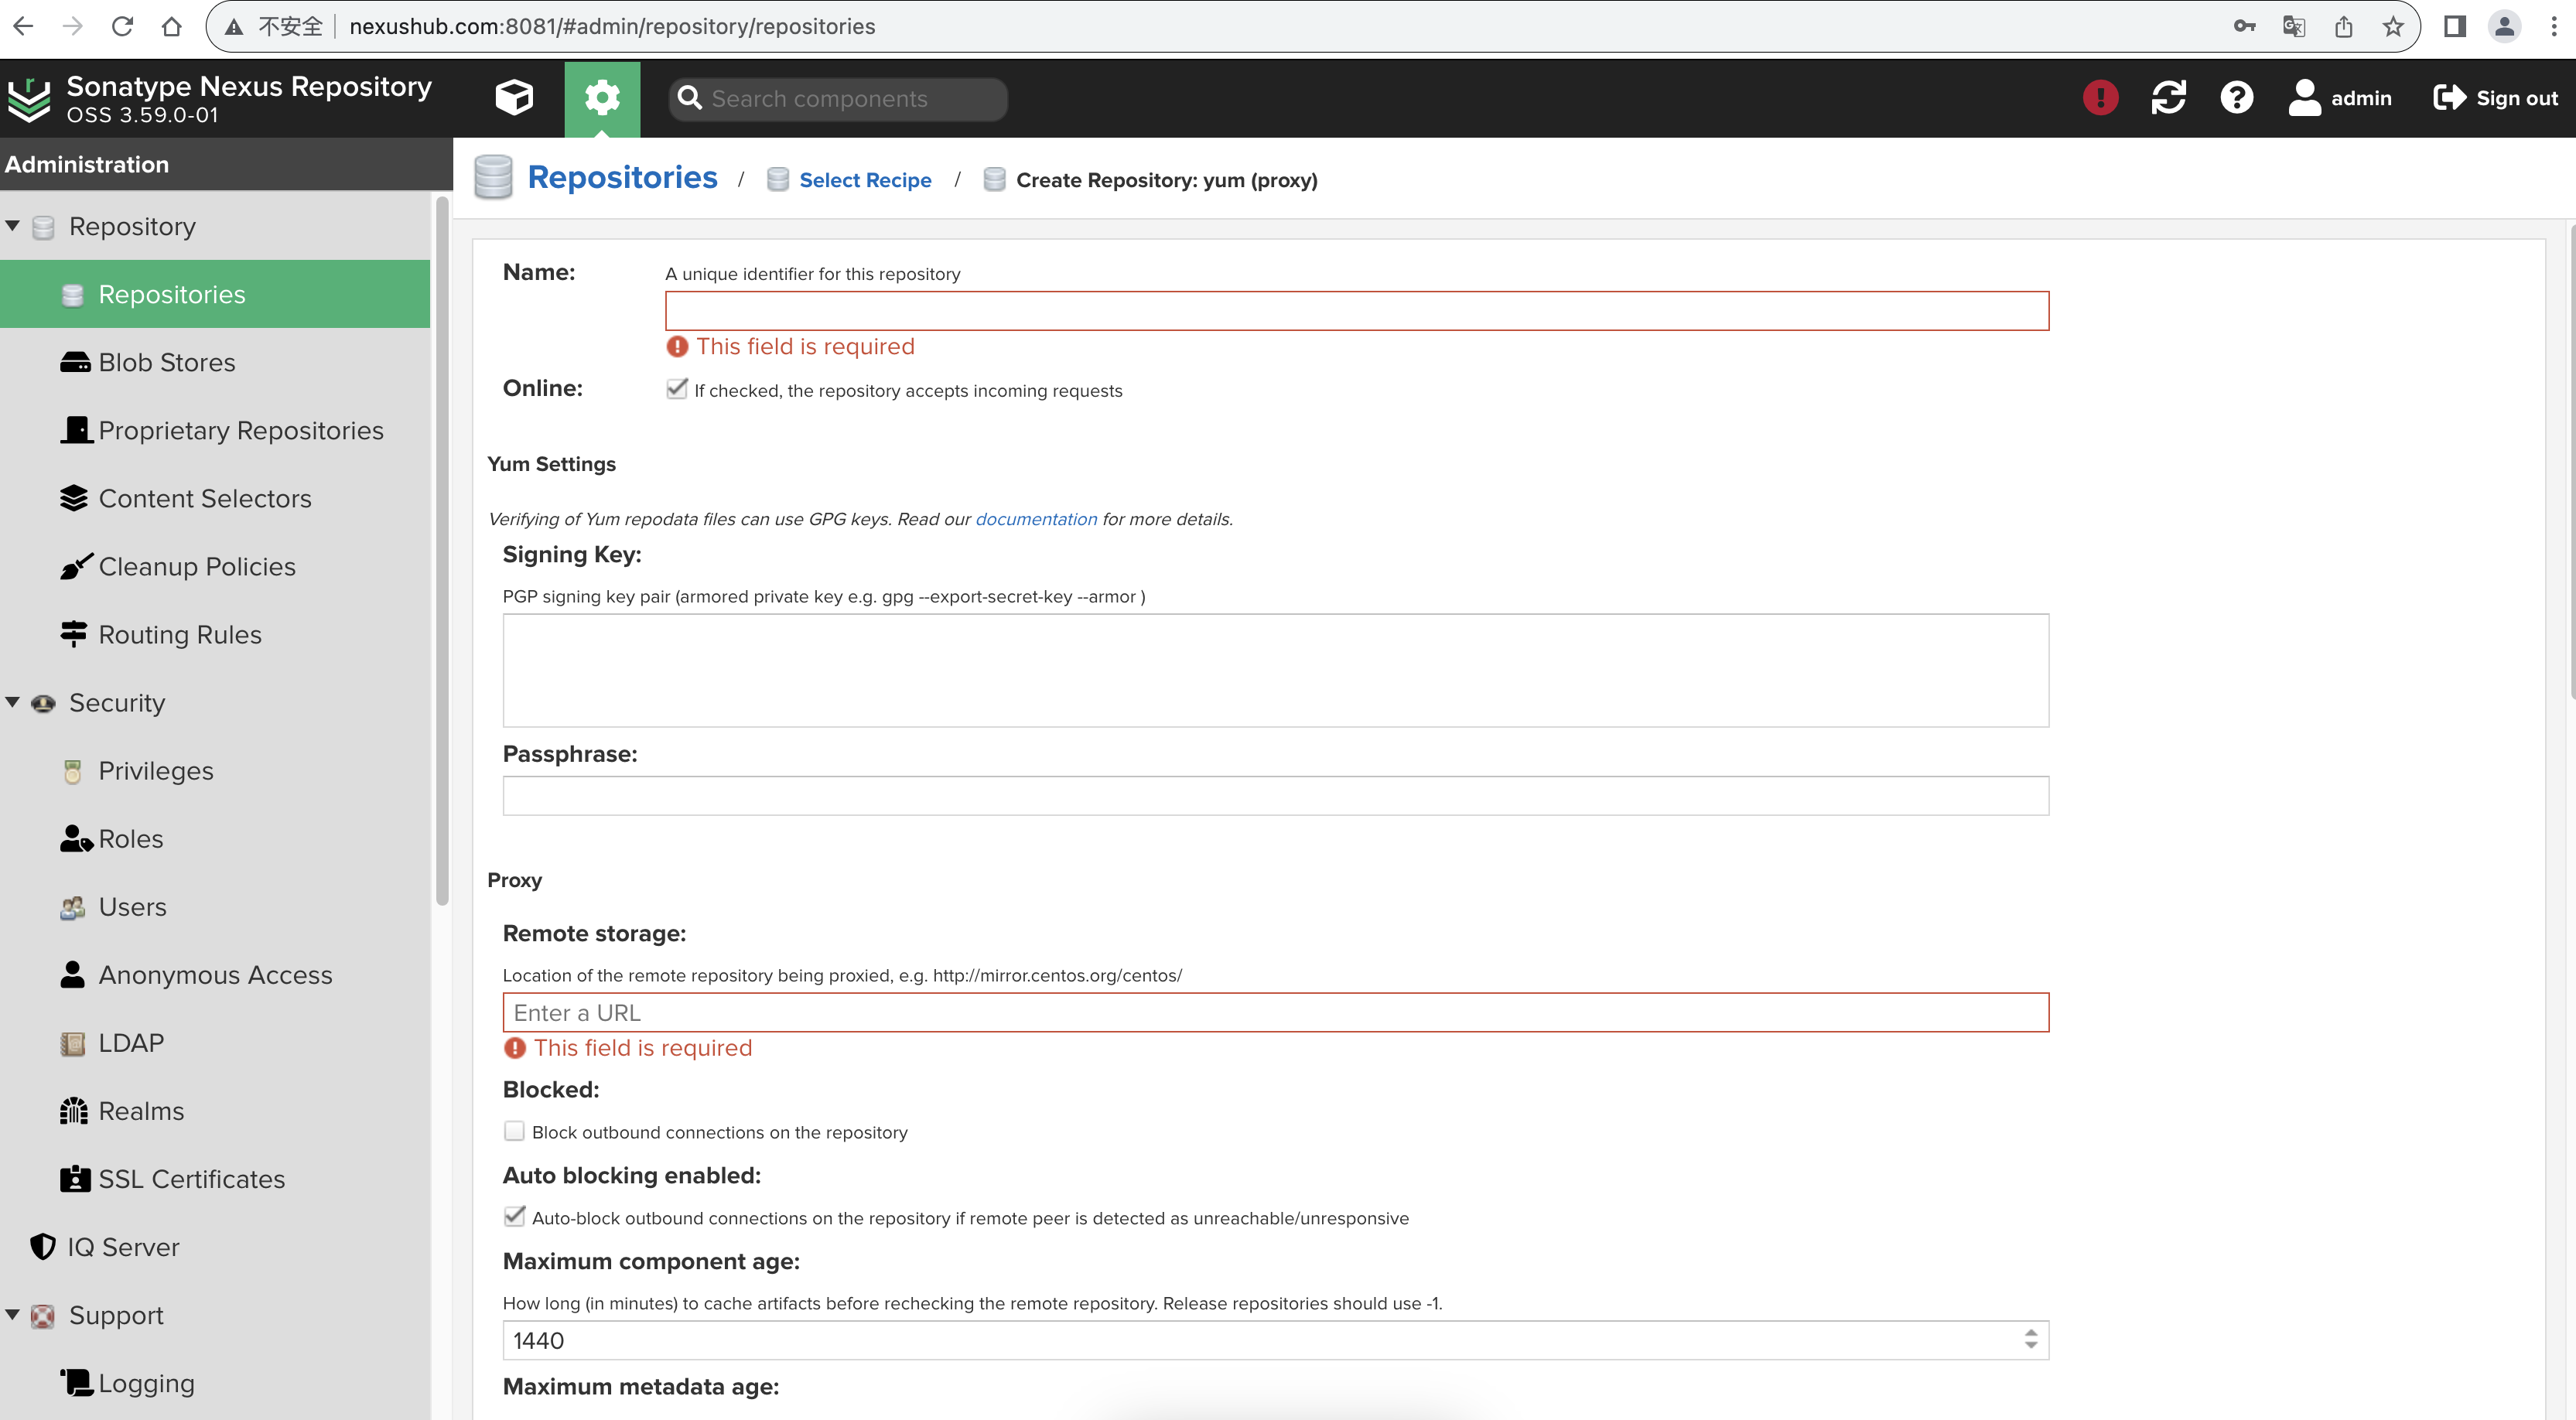Open the GPG documentation link
Image resolution: width=2576 pixels, height=1420 pixels.
pos(1036,519)
